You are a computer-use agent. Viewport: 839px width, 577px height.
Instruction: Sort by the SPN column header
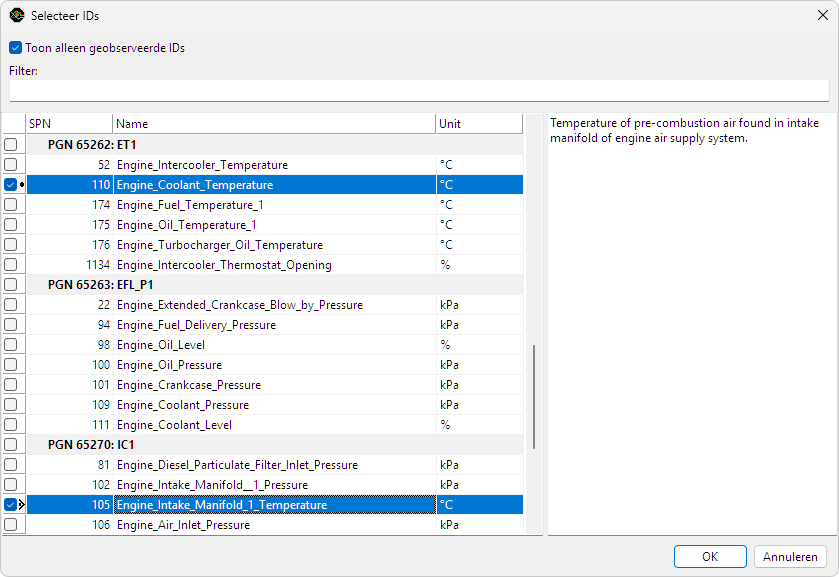pyautogui.click(x=69, y=124)
